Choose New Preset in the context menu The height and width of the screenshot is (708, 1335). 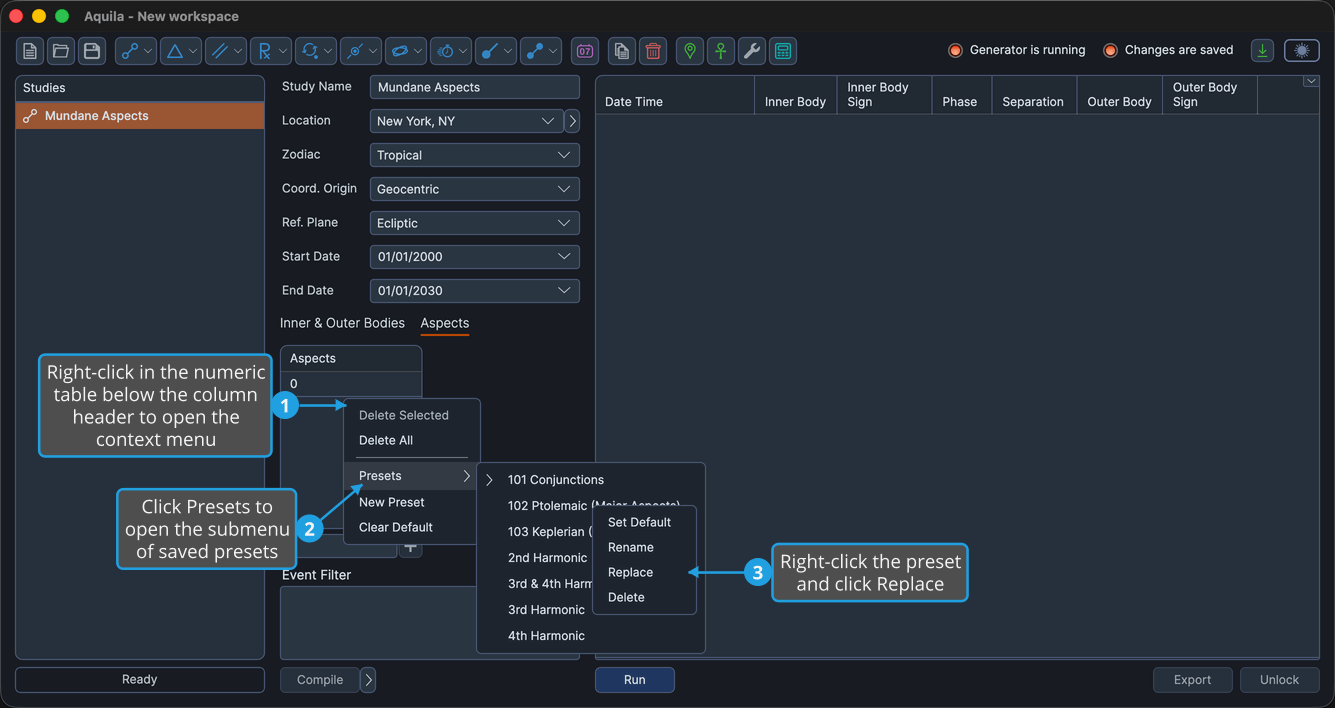pyautogui.click(x=392, y=502)
